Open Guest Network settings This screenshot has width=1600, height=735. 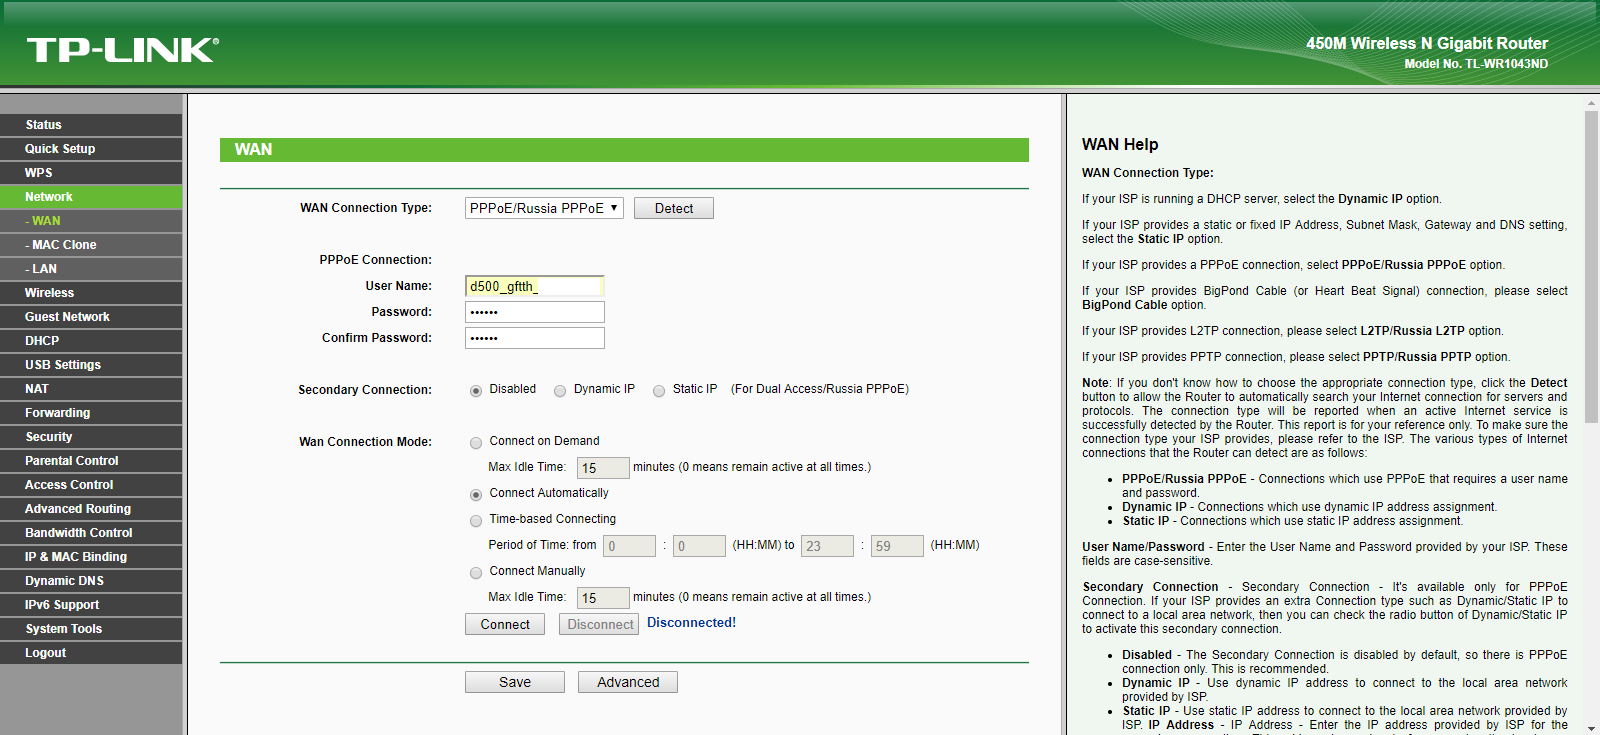click(x=91, y=317)
